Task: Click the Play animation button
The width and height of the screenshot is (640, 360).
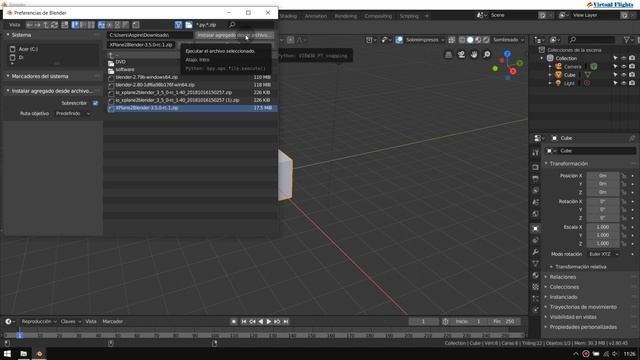Action: (x=269, y=322)
